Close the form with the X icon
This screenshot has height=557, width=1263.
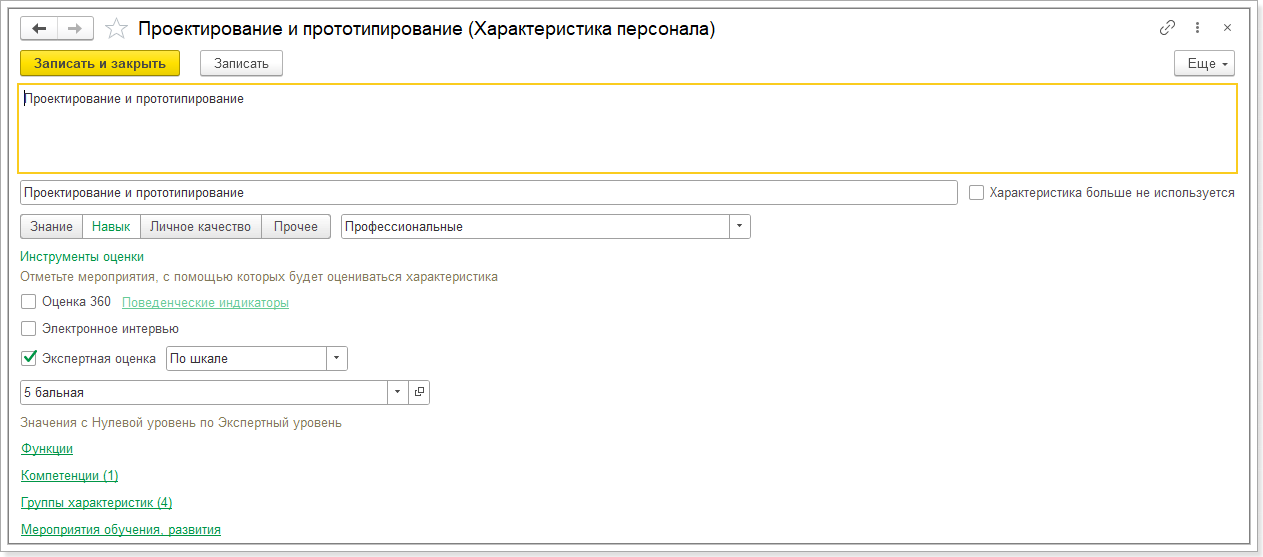pyautogui.click(x=1227, y=28)
